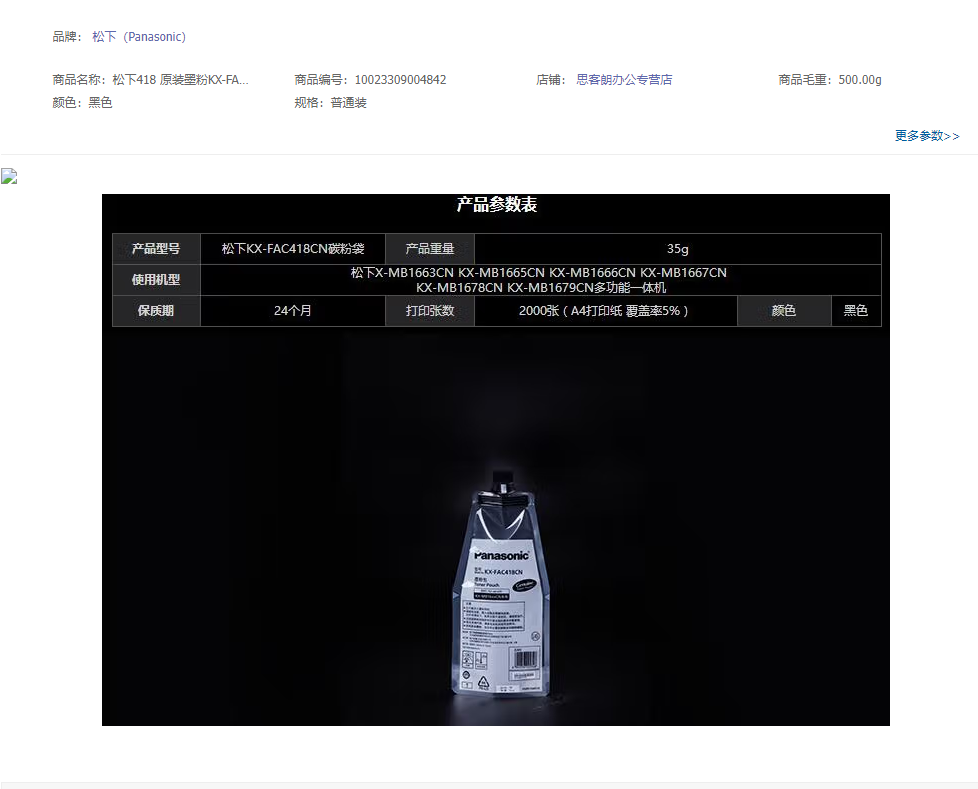978x789 pixels.
Task: Click the 24个月 shelf life cell
Action: (x=293, y=311)
